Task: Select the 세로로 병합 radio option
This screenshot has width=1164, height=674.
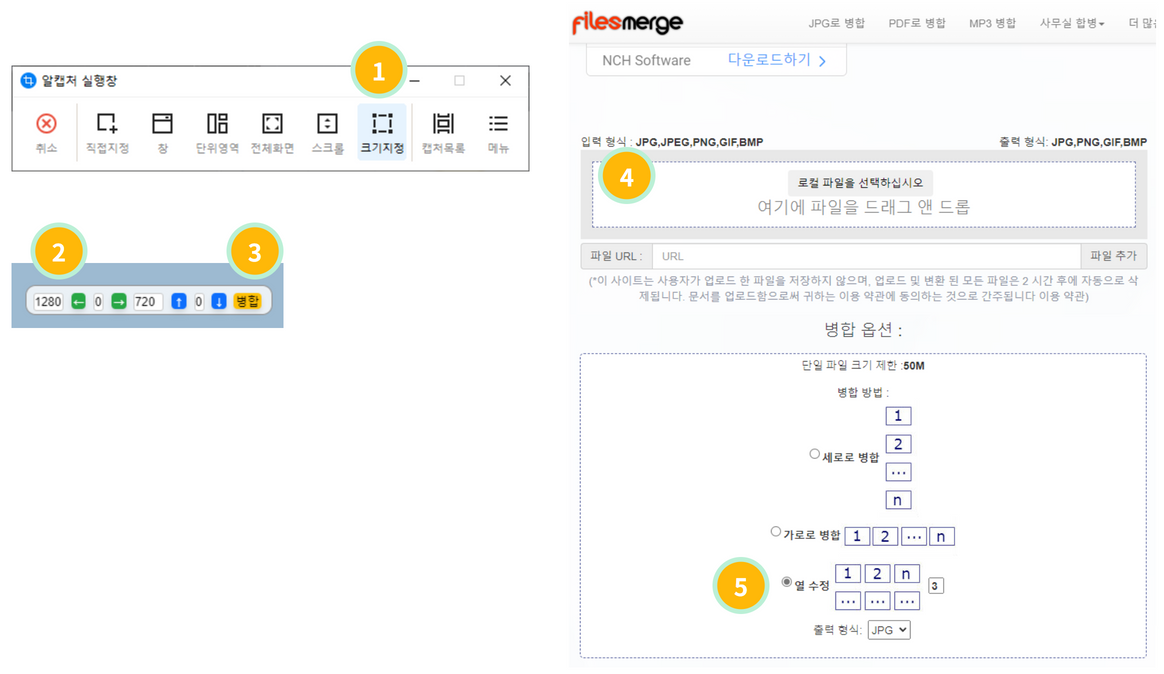Action: pos(815,454)
